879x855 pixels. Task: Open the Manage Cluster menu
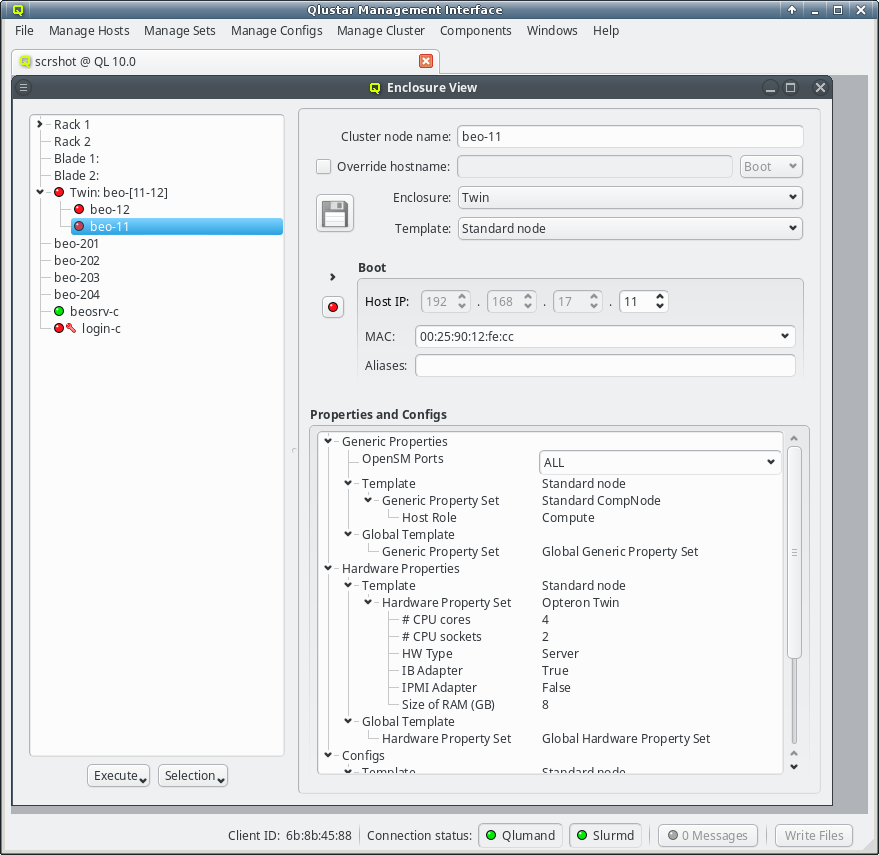pos(381,31)
